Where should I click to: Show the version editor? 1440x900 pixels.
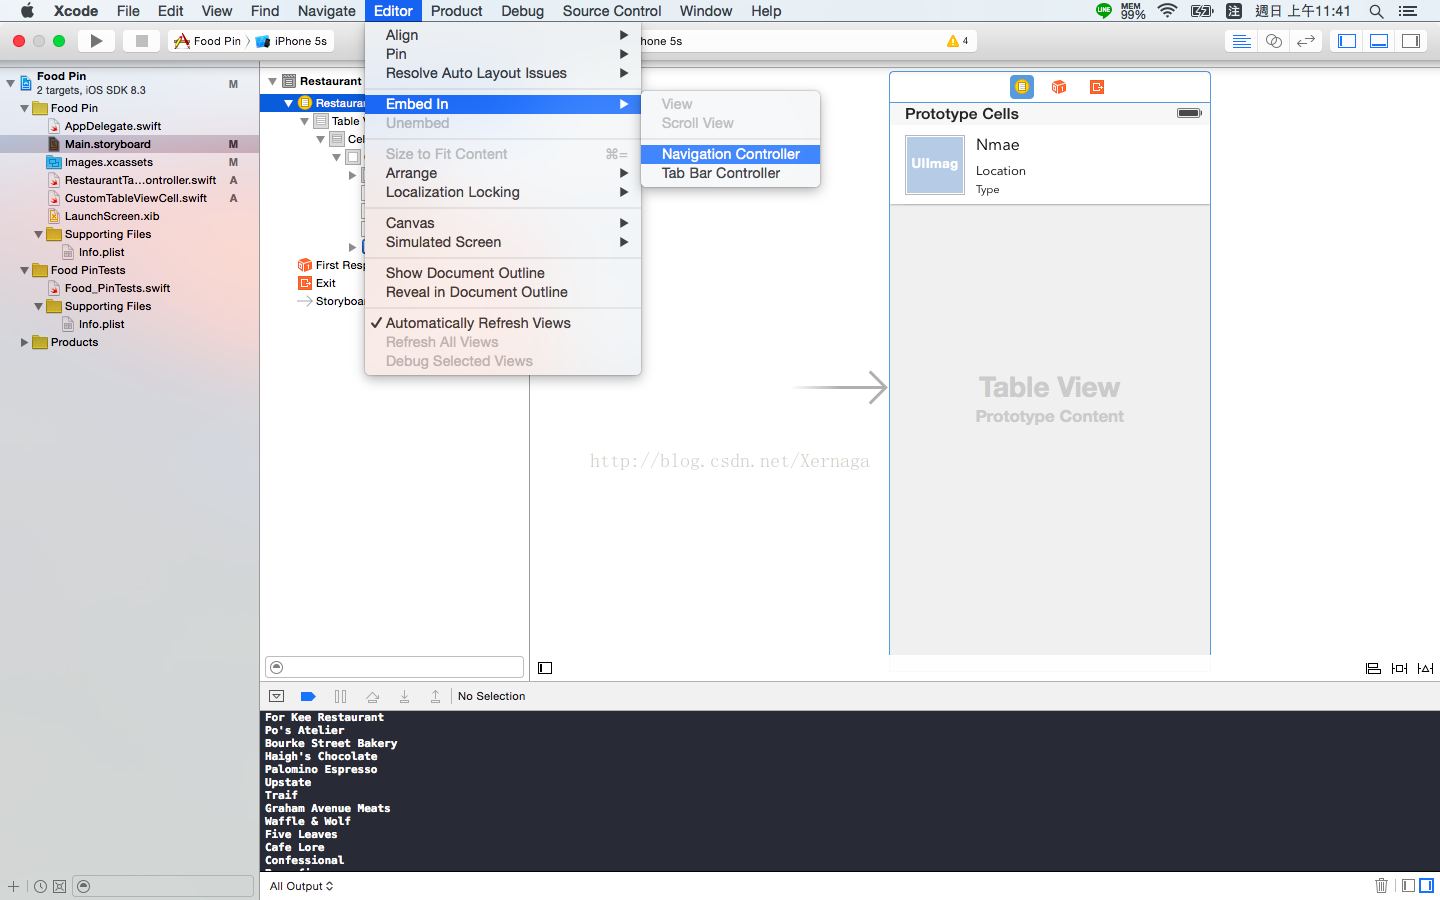[x=1305, y=41]
